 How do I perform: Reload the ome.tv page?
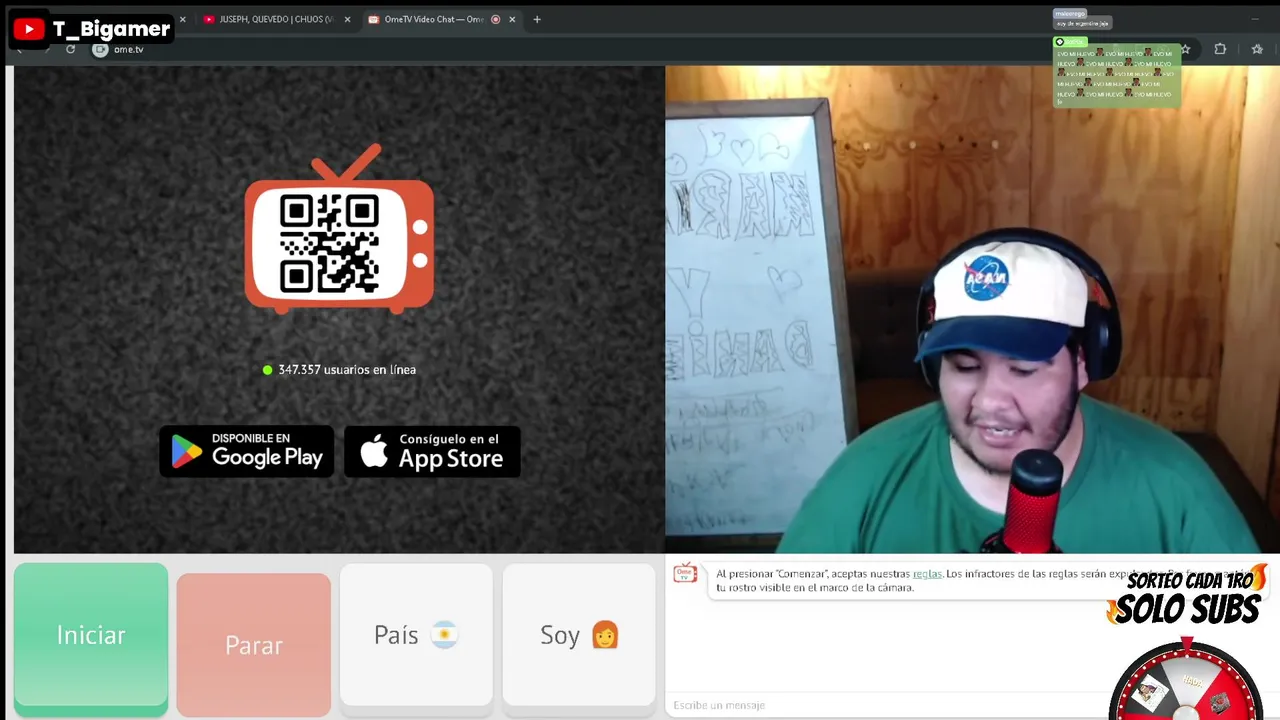coord(70,49)
